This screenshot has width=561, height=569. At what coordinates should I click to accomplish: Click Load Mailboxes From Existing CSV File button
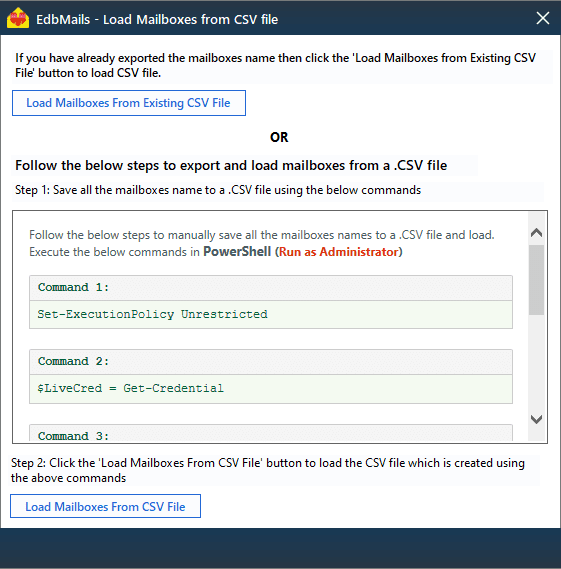[129, 103]
